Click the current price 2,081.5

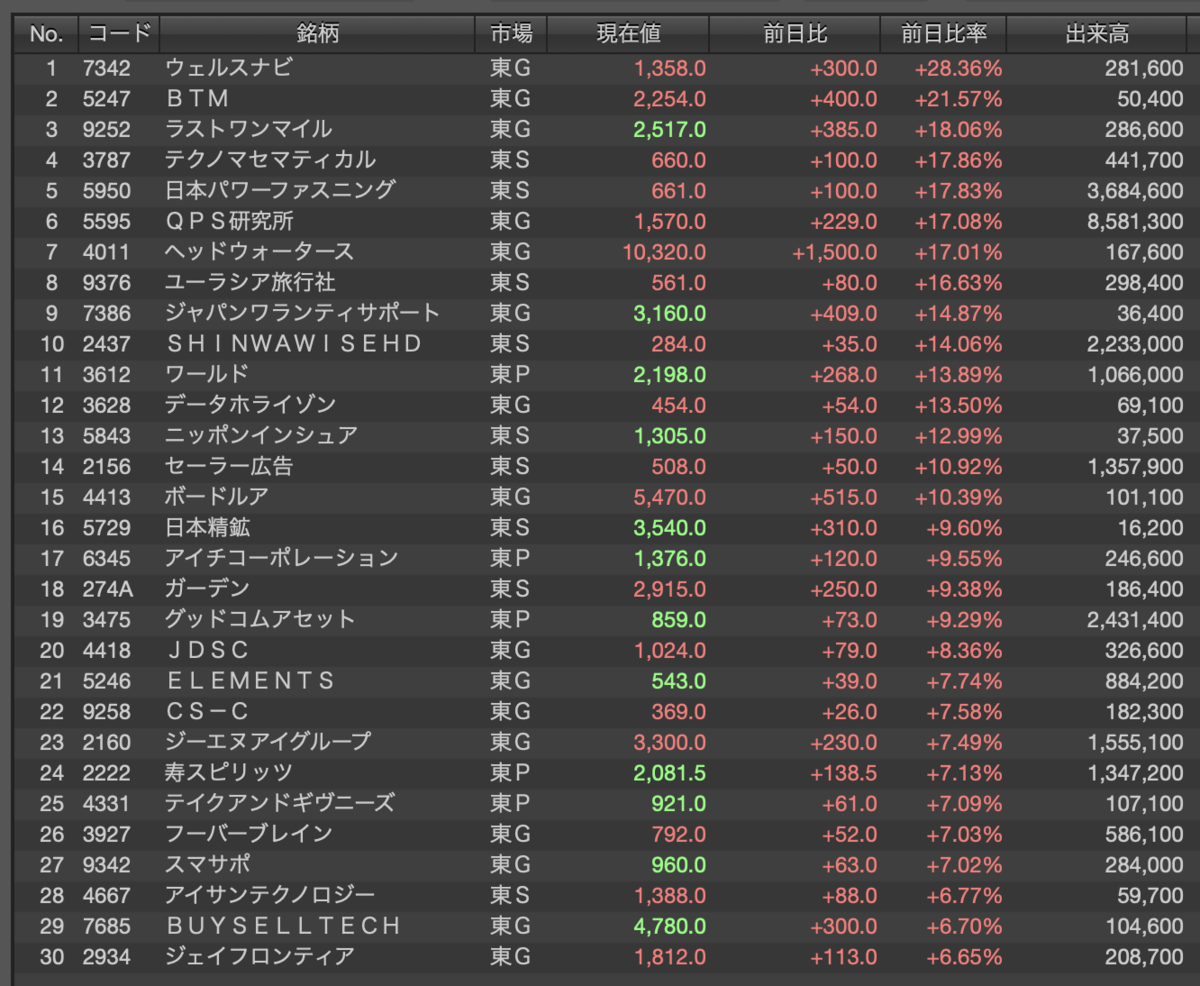coord(670,772)
